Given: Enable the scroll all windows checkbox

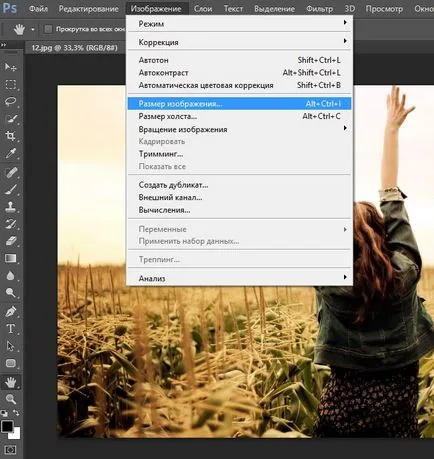Looking at the screenshot, I should [x=48, y=29].
